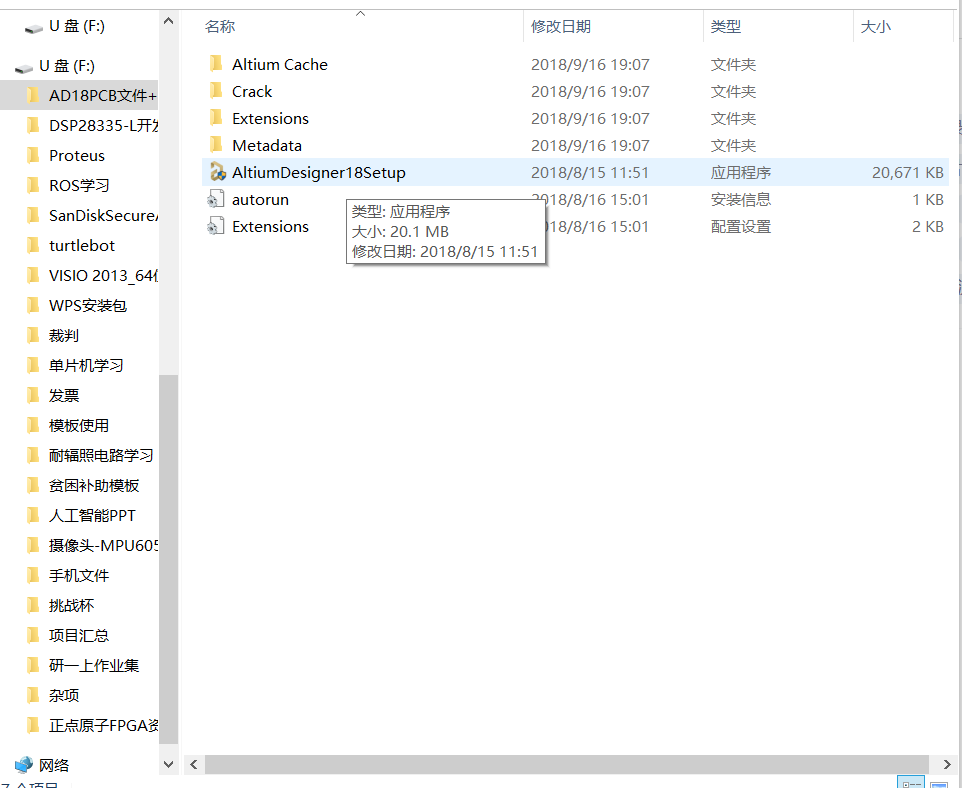This screenshot has width=962, height=788.
Task: Sort by 大小 column header
Action: pyautogui.click(x=875, y=26)
